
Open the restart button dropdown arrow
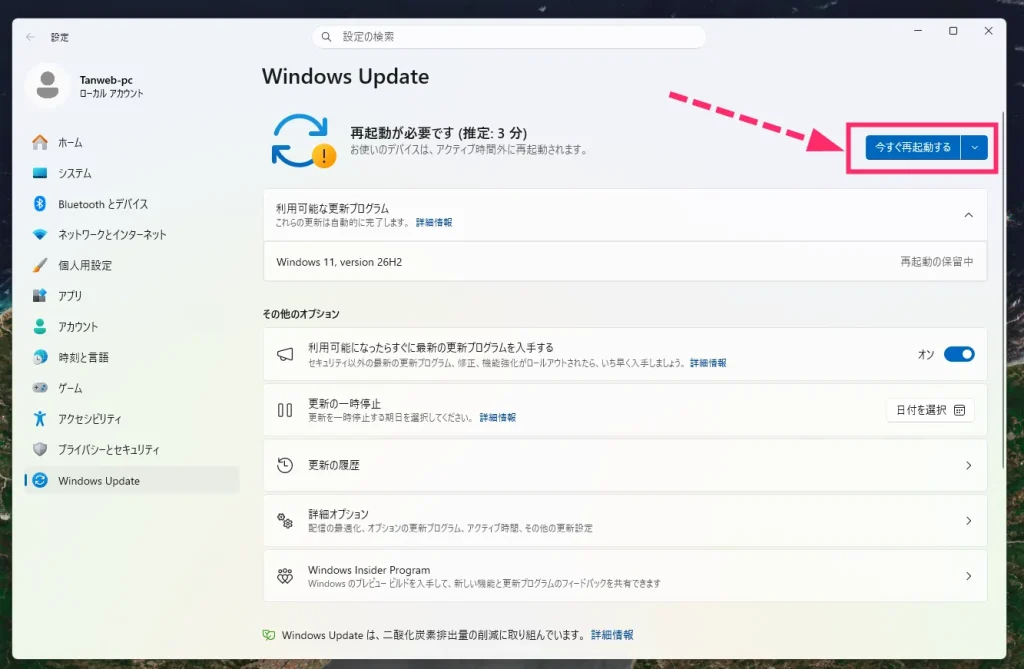point(974,147)
